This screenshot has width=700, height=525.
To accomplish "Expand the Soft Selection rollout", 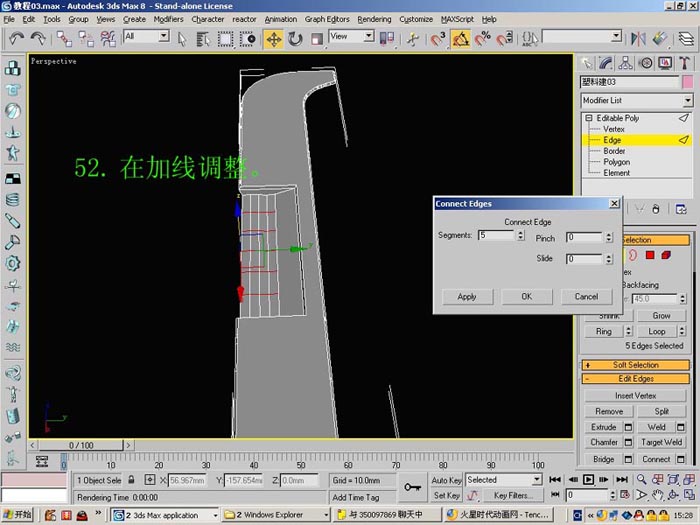I will 636,365.
